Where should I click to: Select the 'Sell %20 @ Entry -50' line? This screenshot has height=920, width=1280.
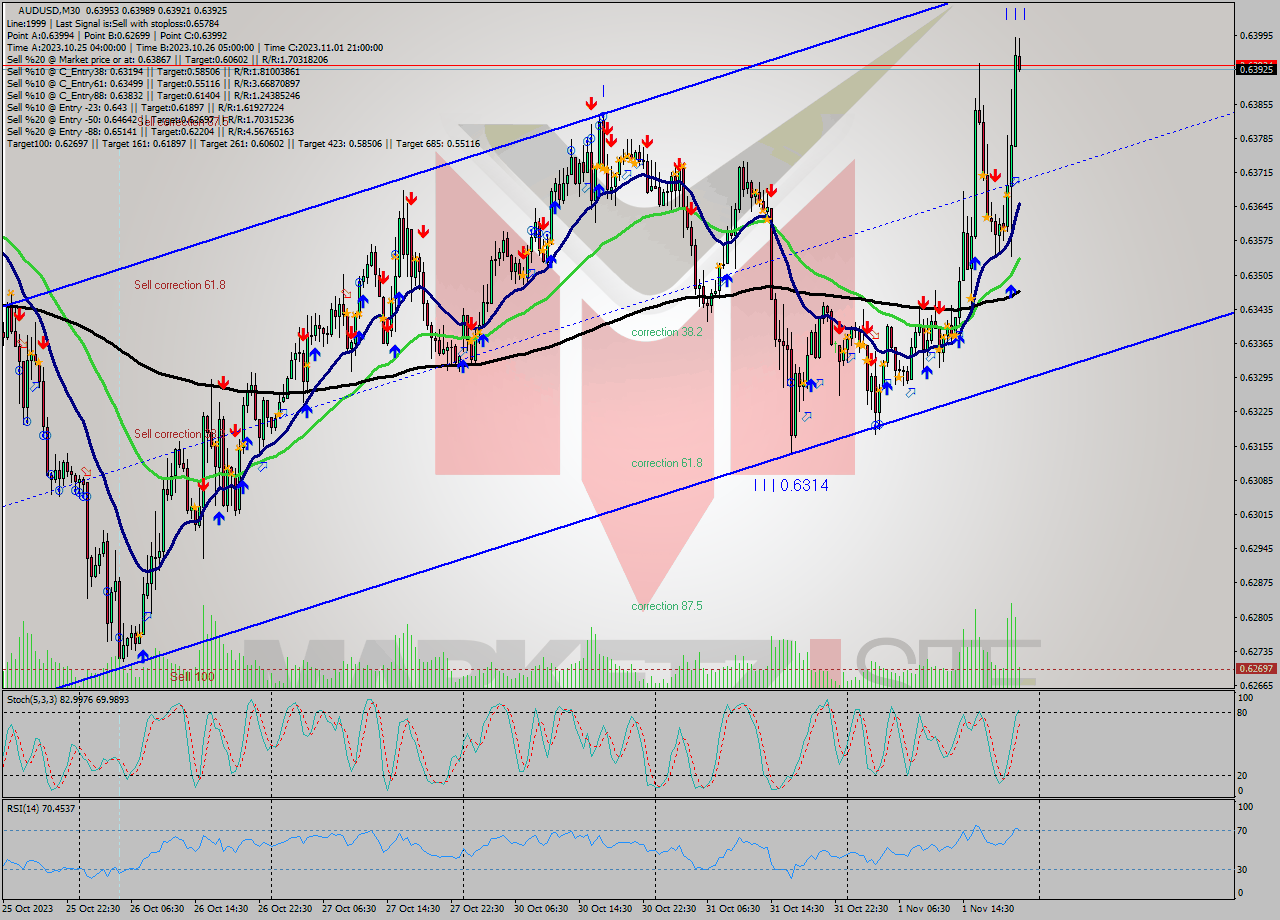149,119
